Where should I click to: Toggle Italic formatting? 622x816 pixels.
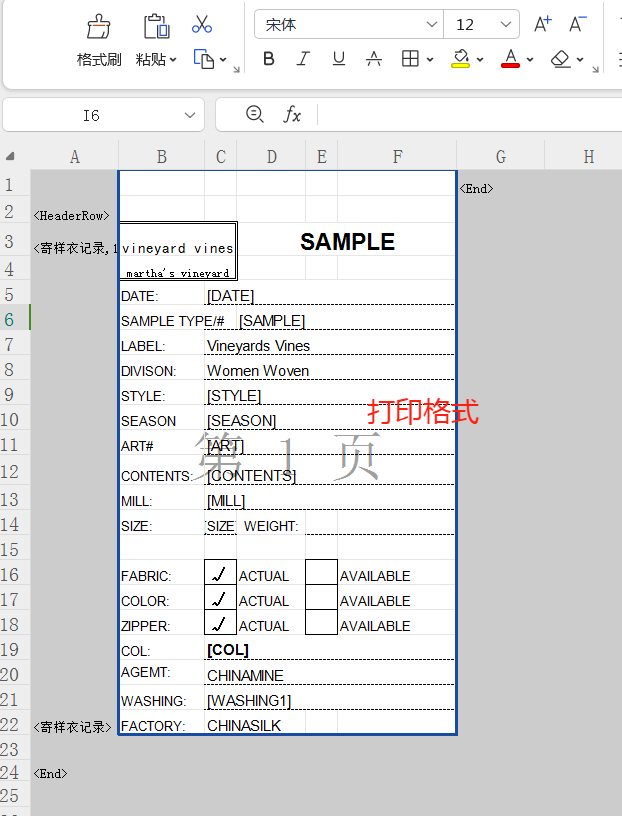click(303, 59)
